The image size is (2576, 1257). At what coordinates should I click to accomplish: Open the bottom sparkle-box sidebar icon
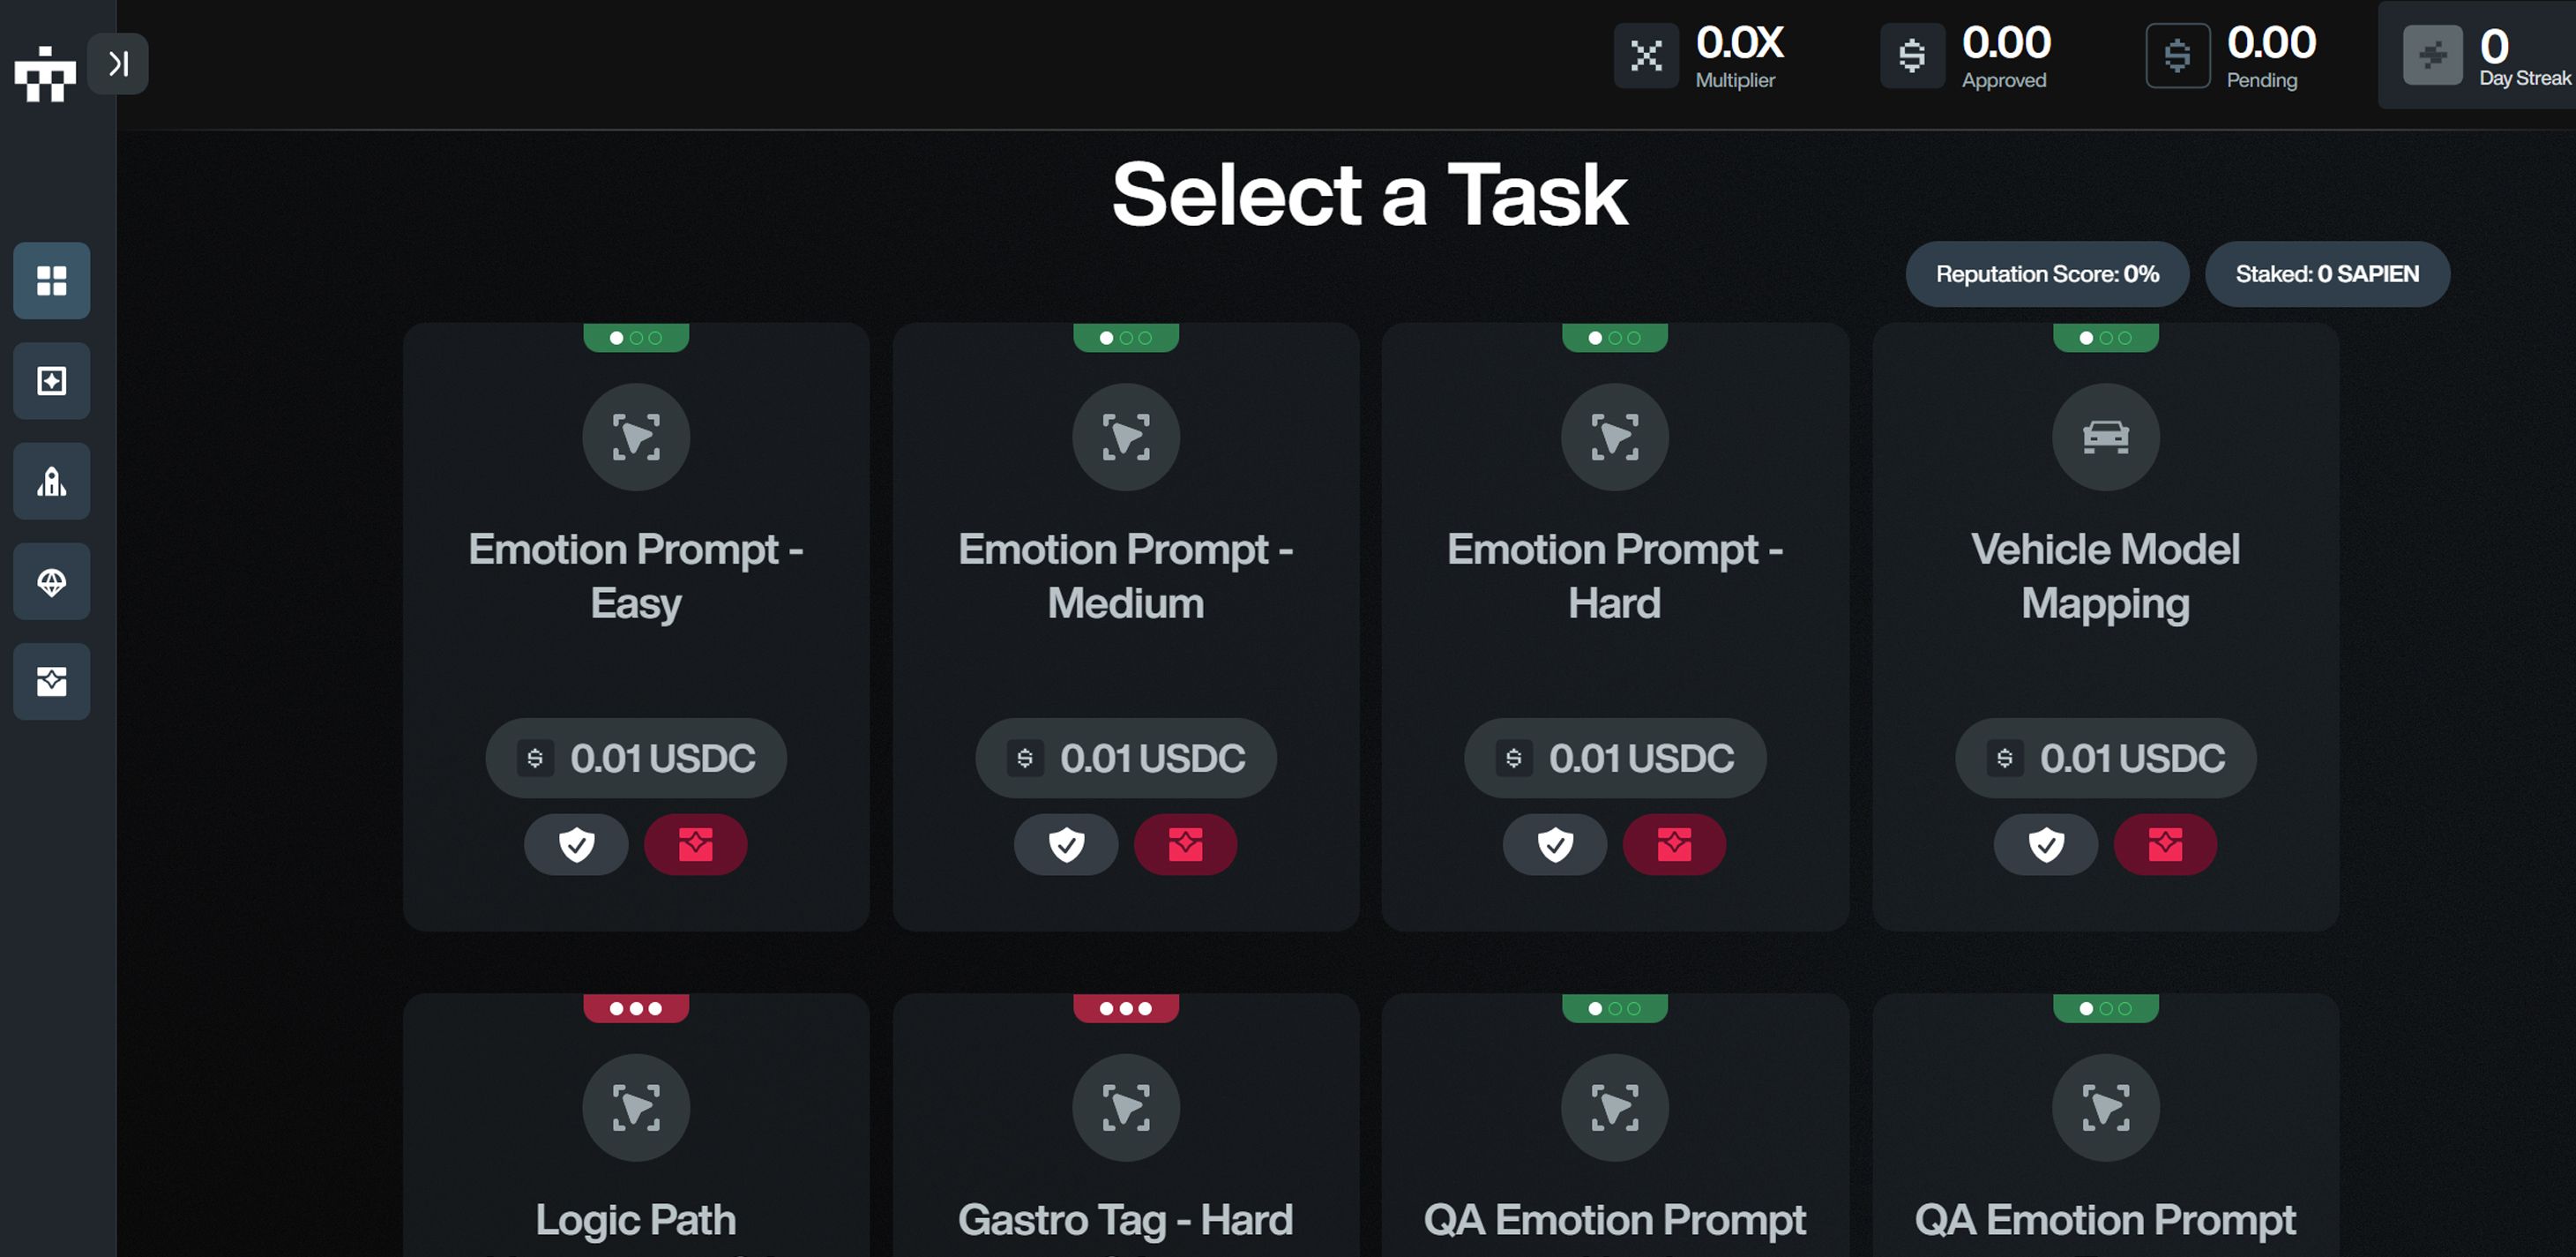tap(52, 682)
